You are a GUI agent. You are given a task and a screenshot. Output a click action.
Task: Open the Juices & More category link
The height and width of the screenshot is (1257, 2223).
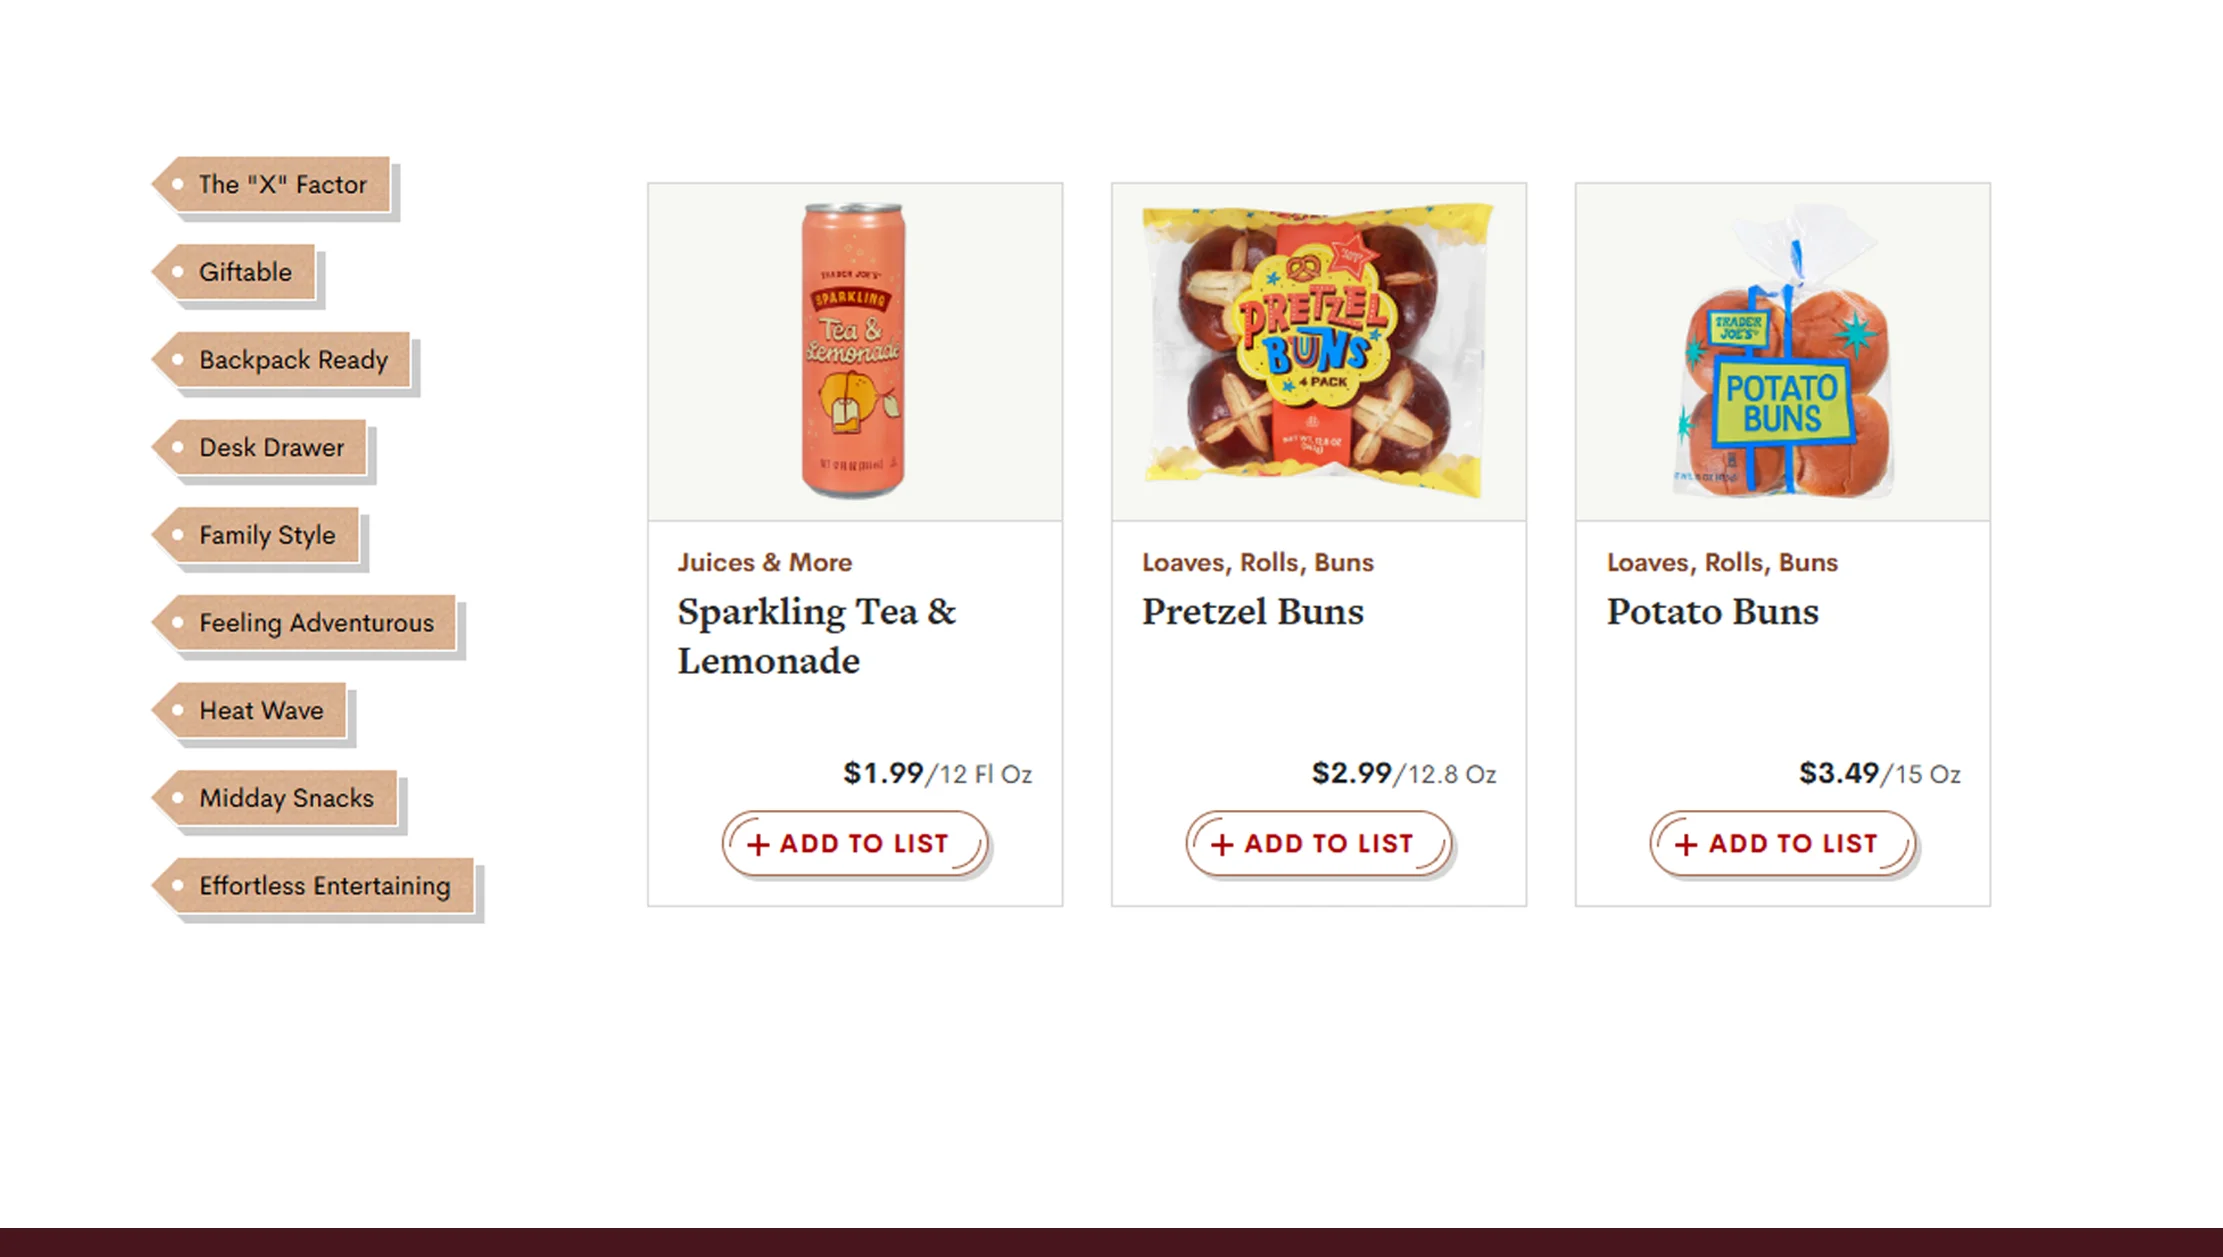[x=764, y=562]
